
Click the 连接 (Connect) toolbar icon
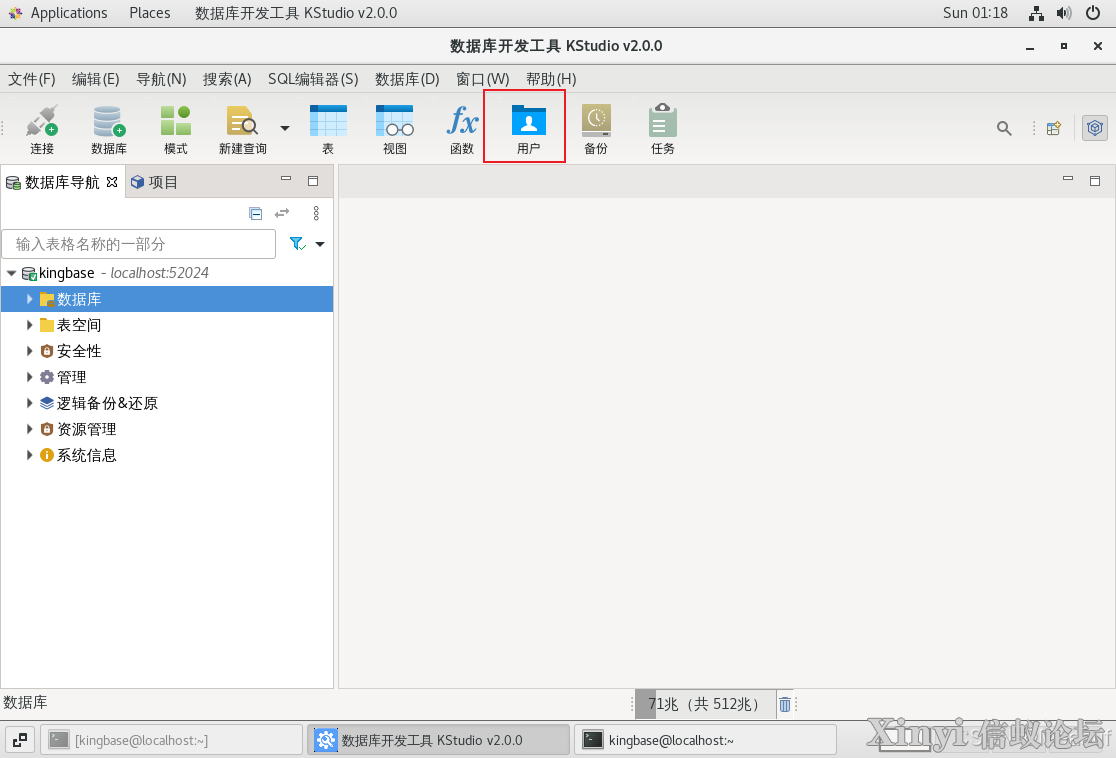click(x=42, y=128)
